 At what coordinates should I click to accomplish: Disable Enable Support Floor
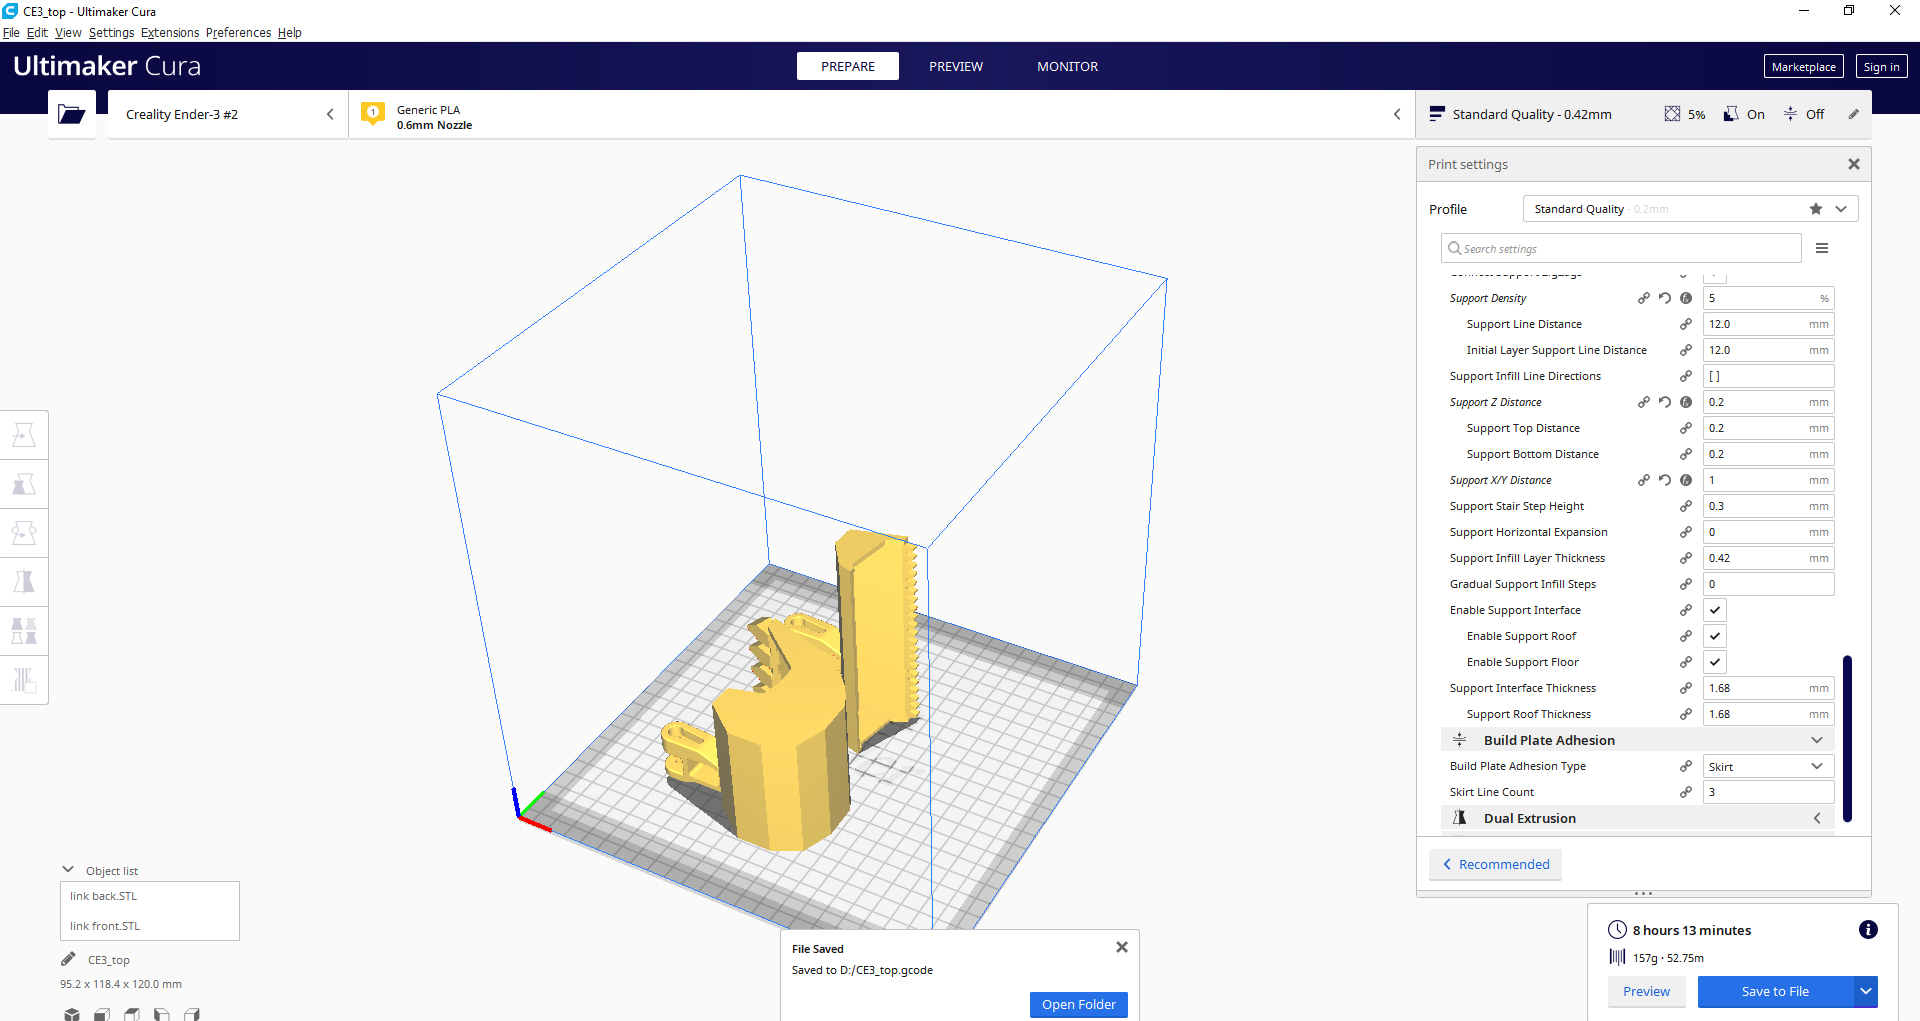pos(1715,661)
